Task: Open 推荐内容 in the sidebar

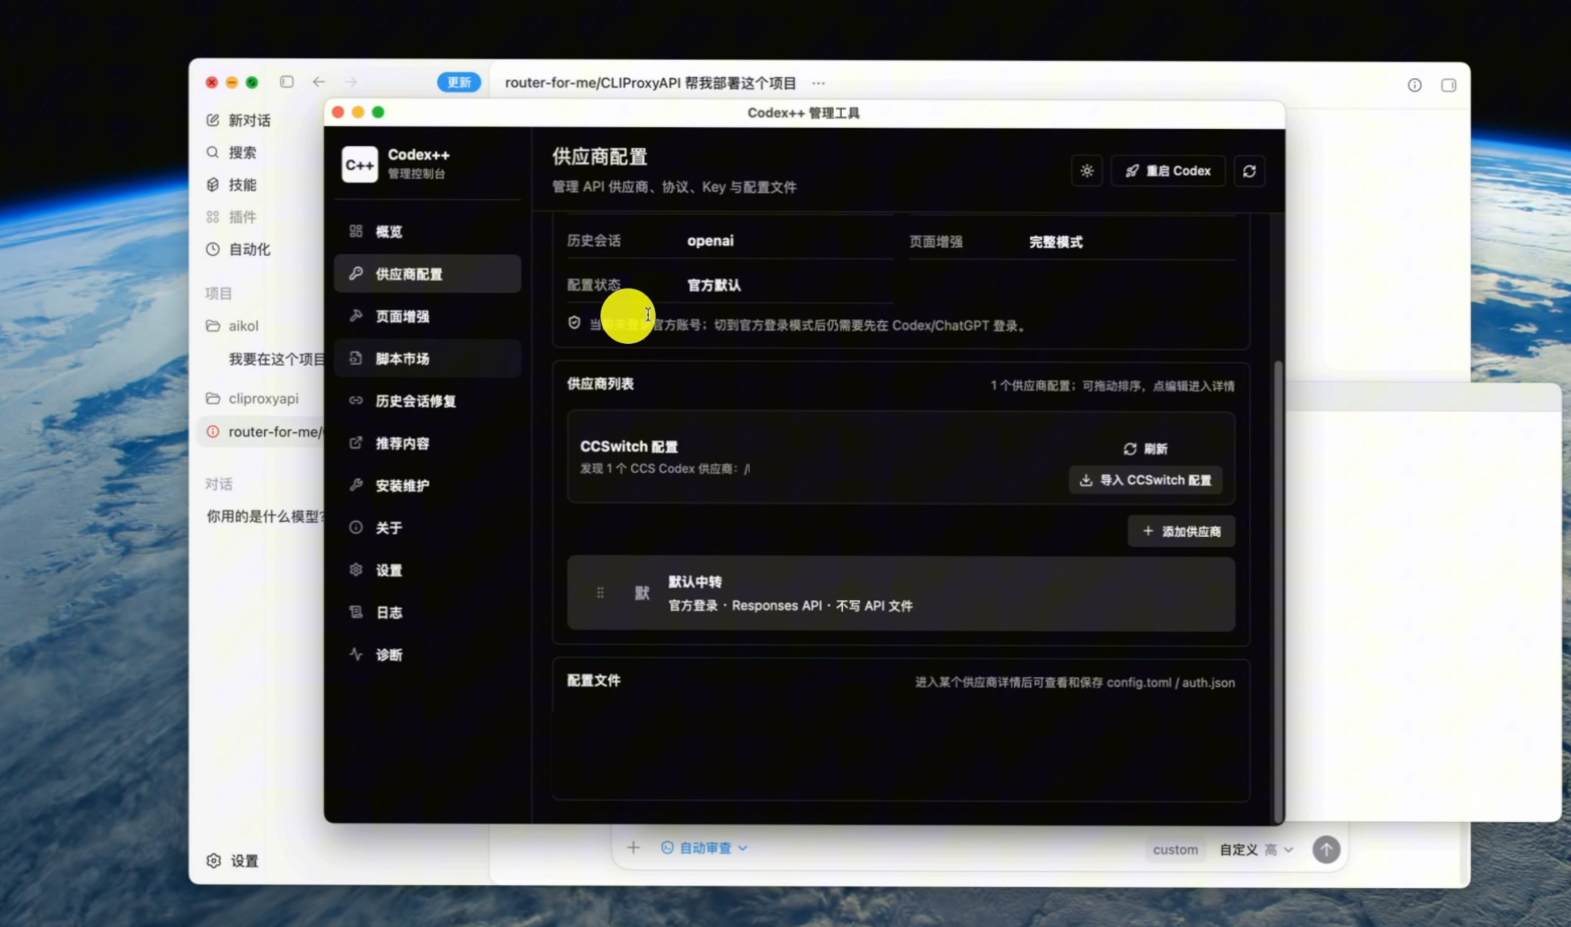Action: pyautogui.click(x=427, y=443)
